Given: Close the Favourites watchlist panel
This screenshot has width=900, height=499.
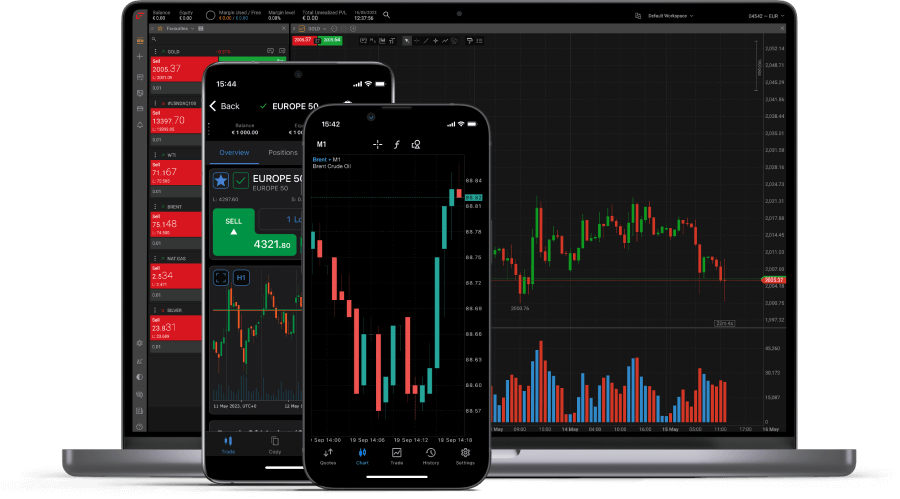Looking at the screenshot, I should tap(284, 28).
